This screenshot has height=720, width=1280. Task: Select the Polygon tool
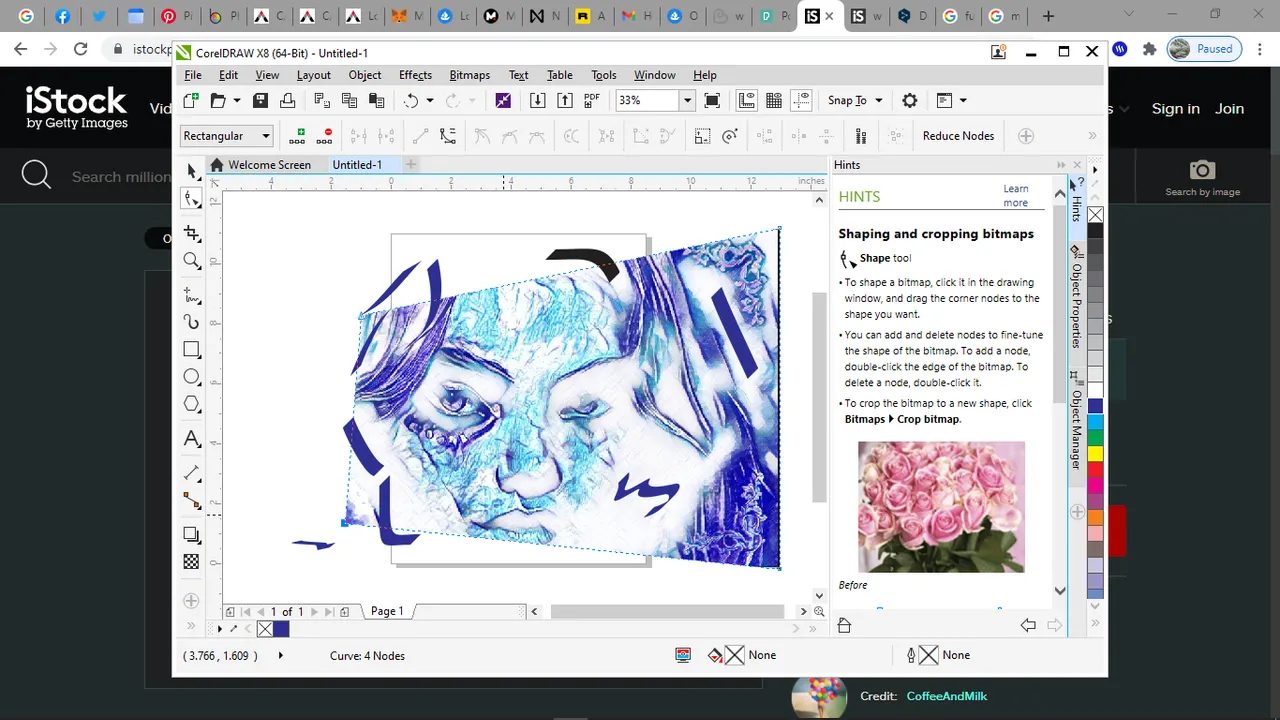coord(192,404)
